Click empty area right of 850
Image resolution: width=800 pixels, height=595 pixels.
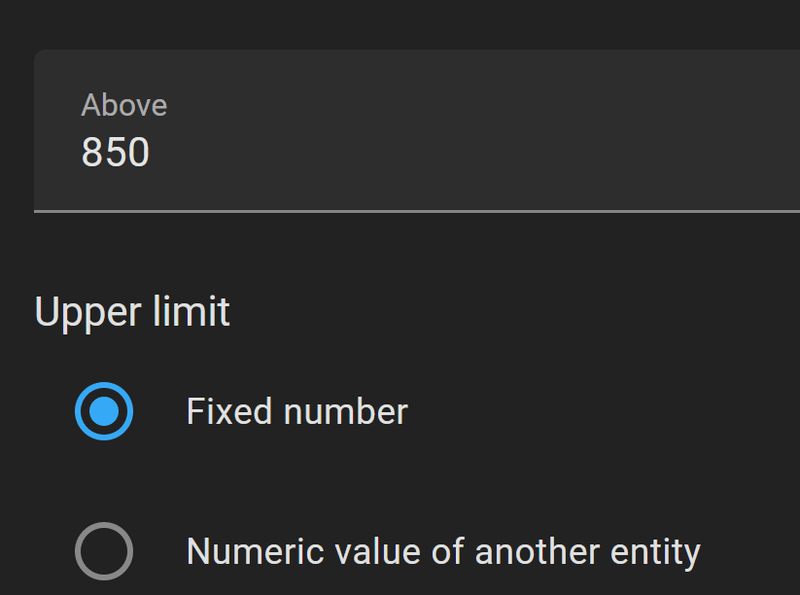click(450, 152)
